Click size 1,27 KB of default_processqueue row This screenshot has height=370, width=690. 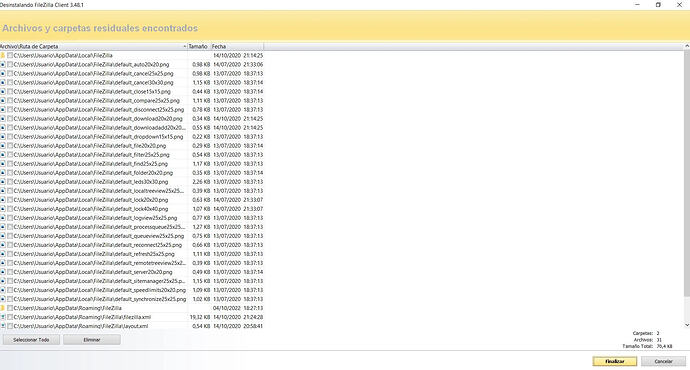point(201,227)
